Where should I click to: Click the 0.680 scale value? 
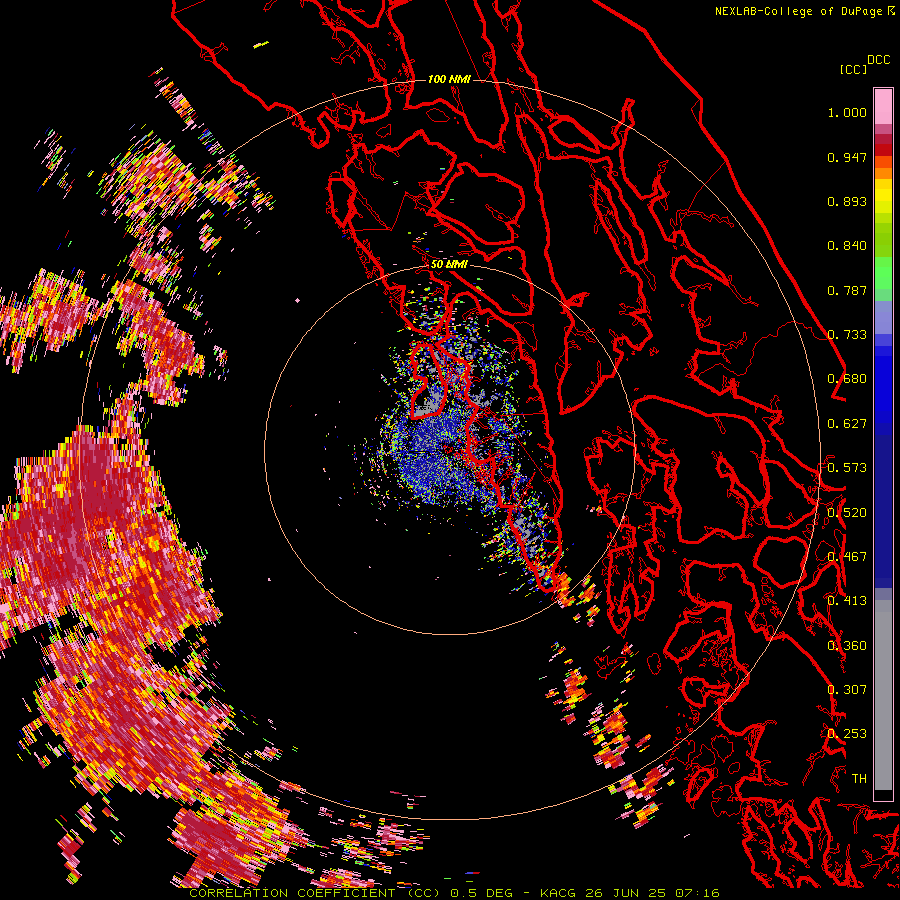(847, 379)
